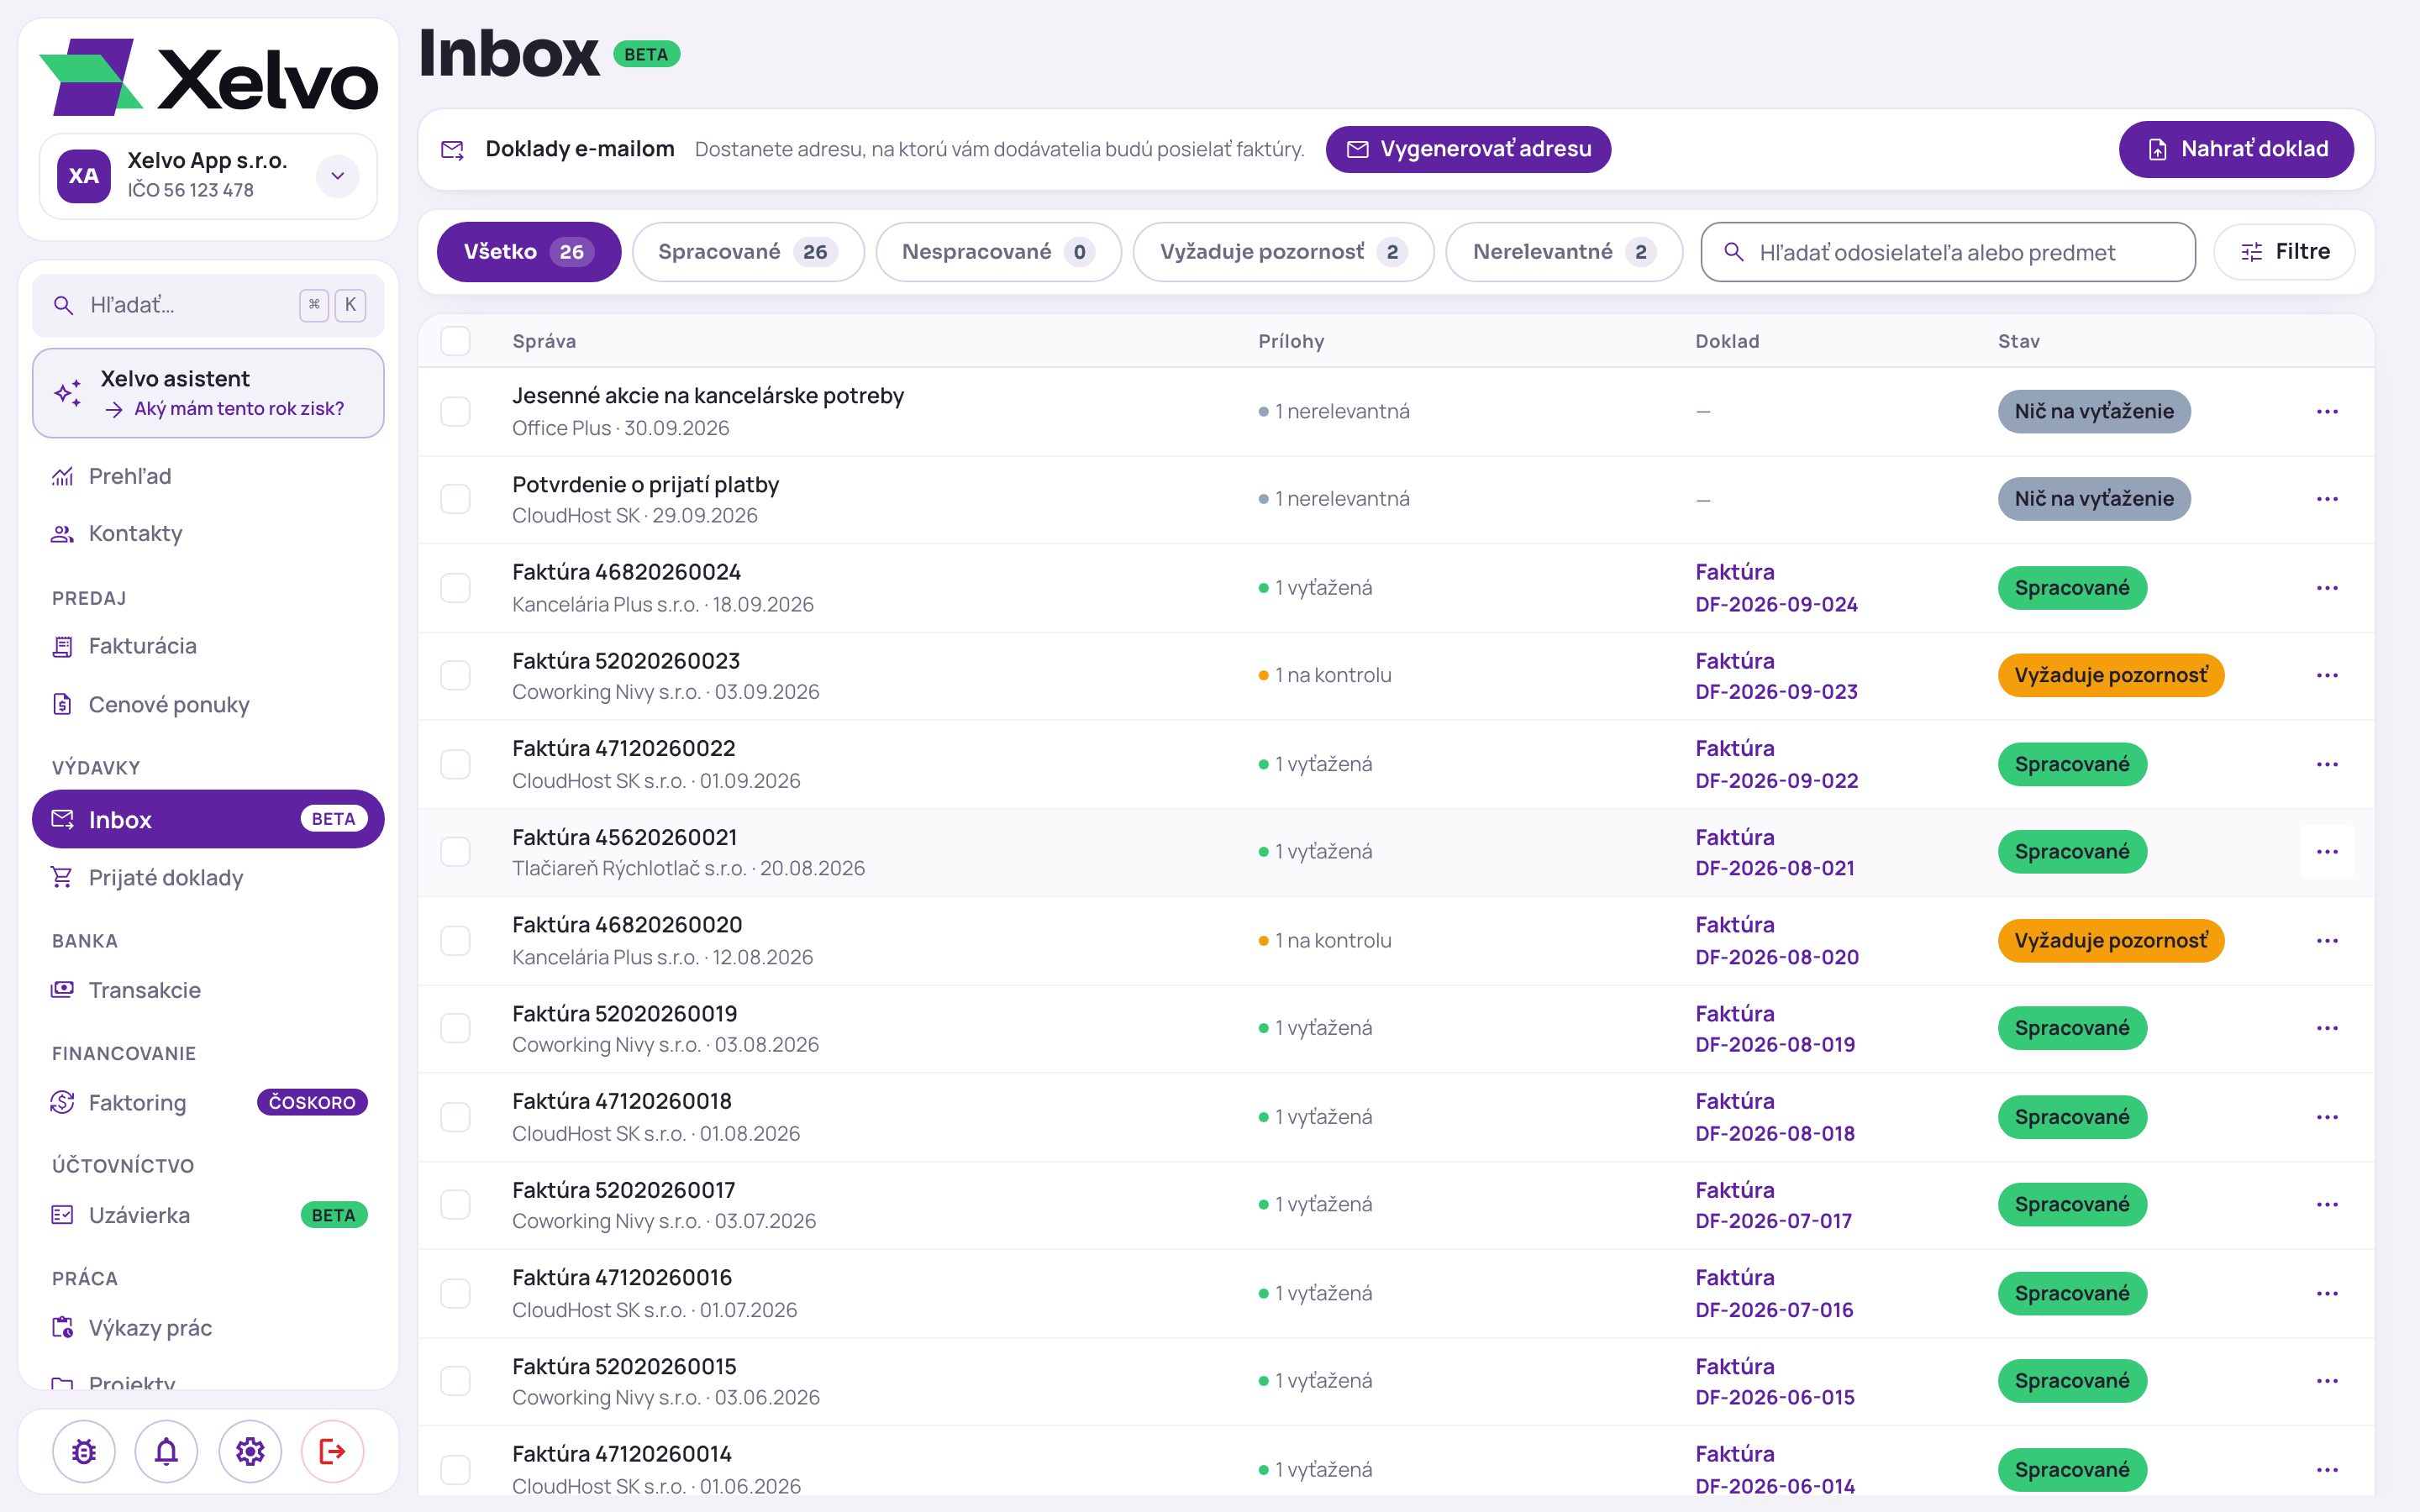Open more options for Faktúra 45620260021 row
The height and width of the screenshot is (1512, 2420).
(2327, 852)
